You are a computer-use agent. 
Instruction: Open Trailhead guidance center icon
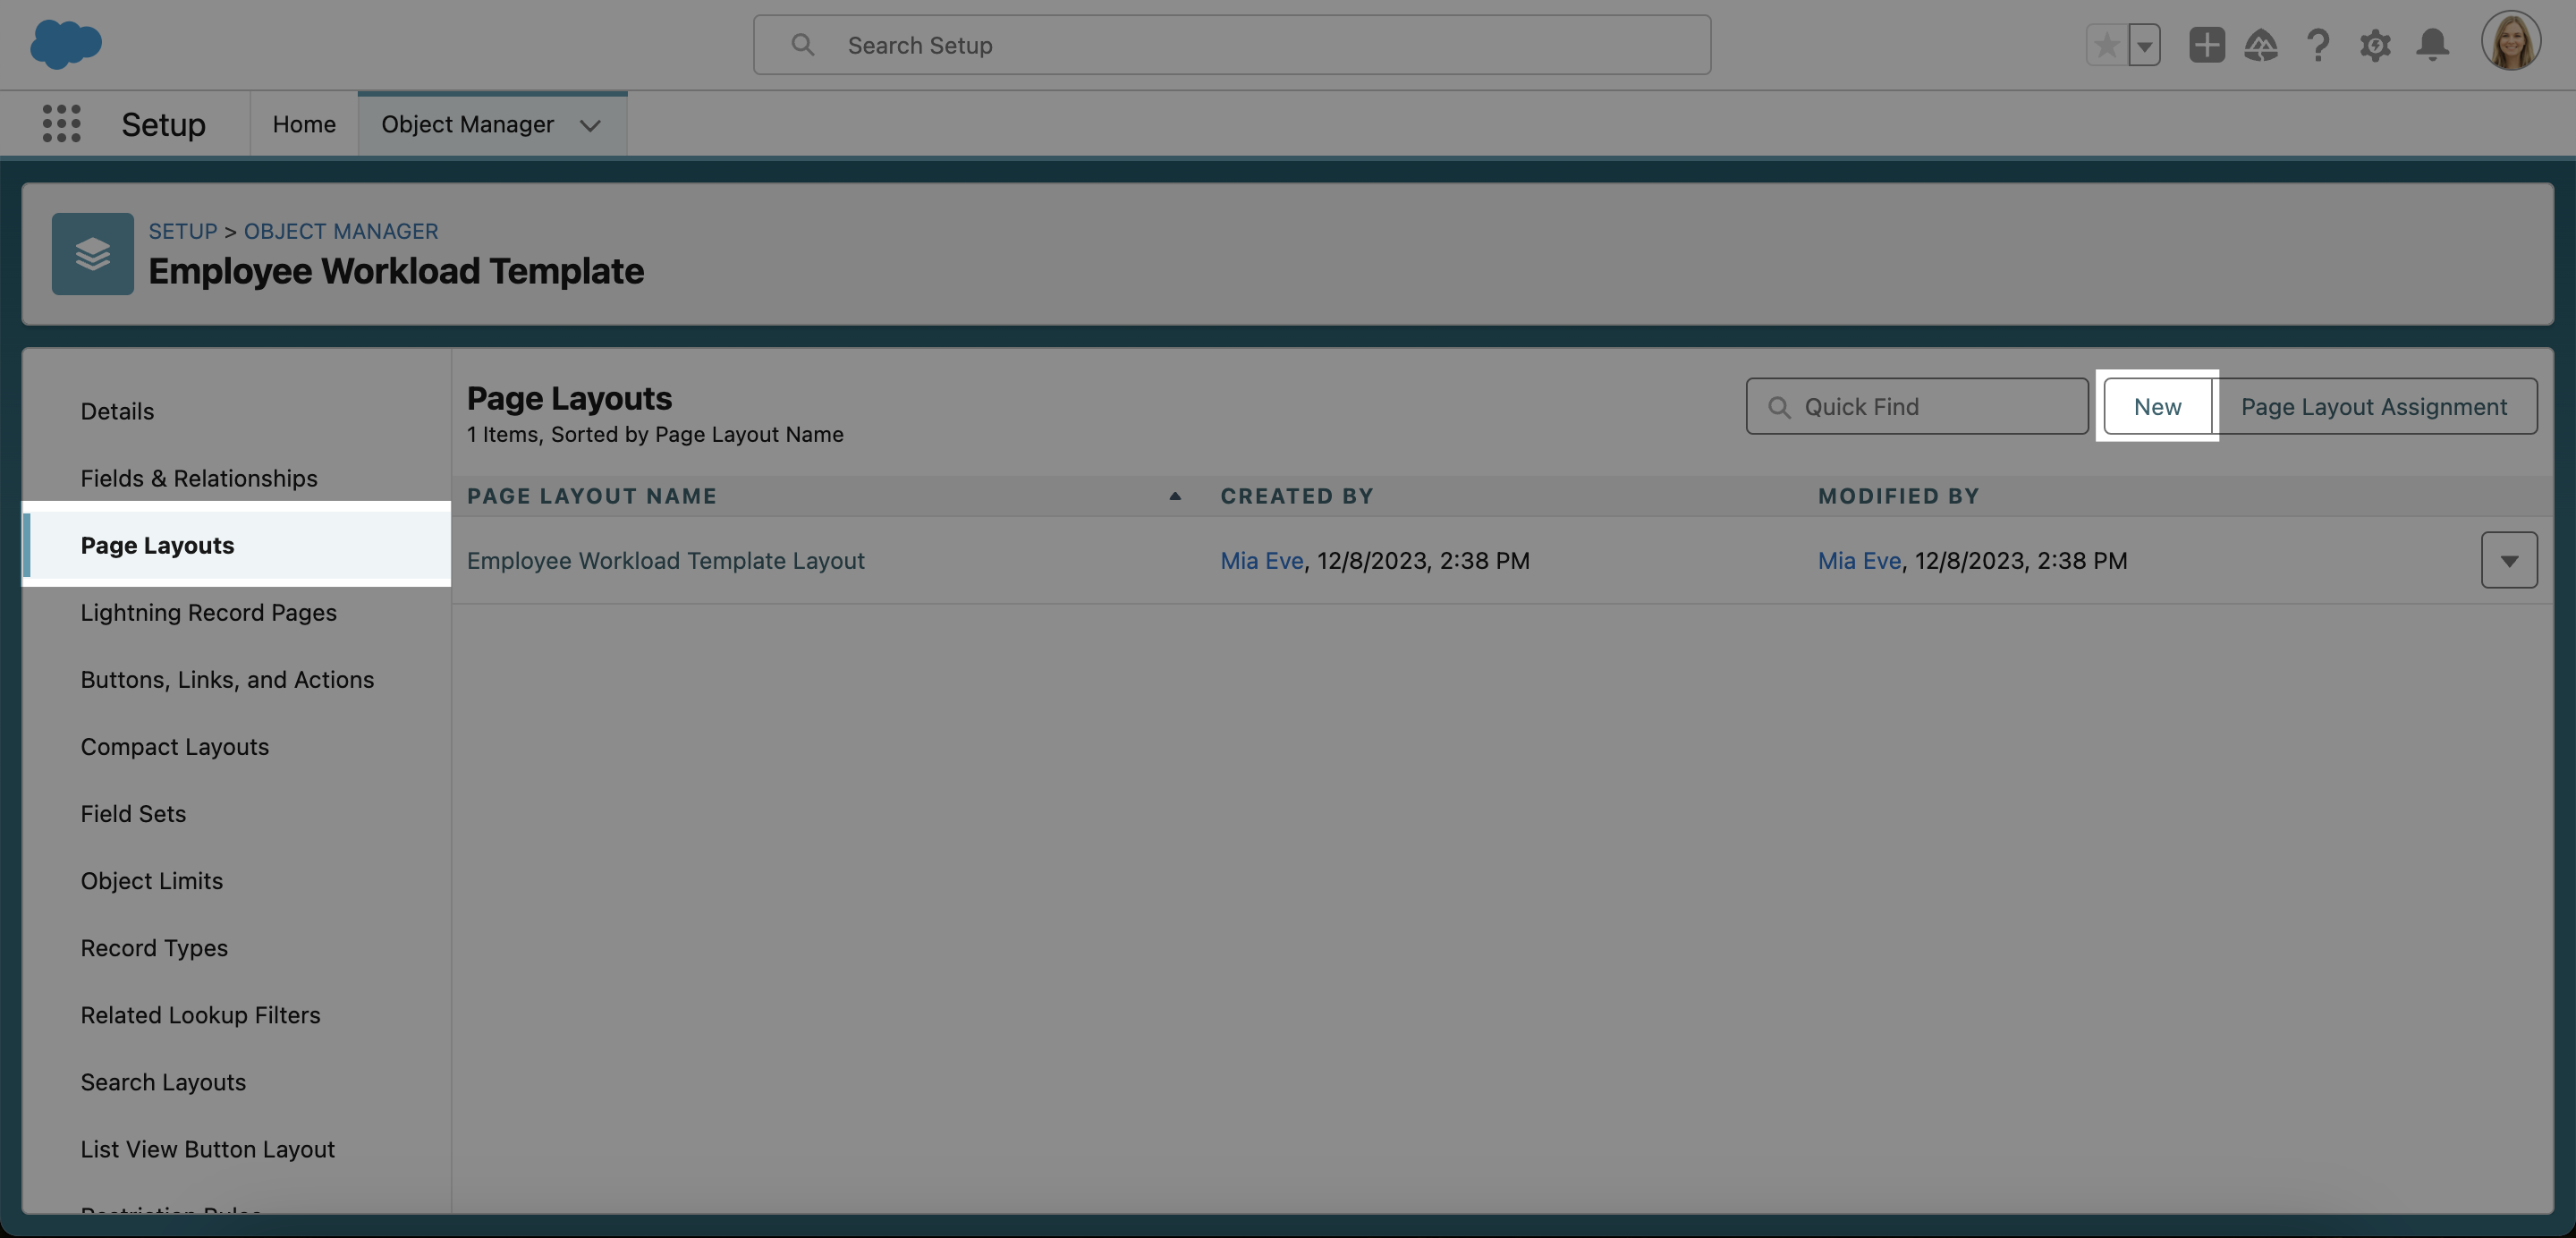2261,45
